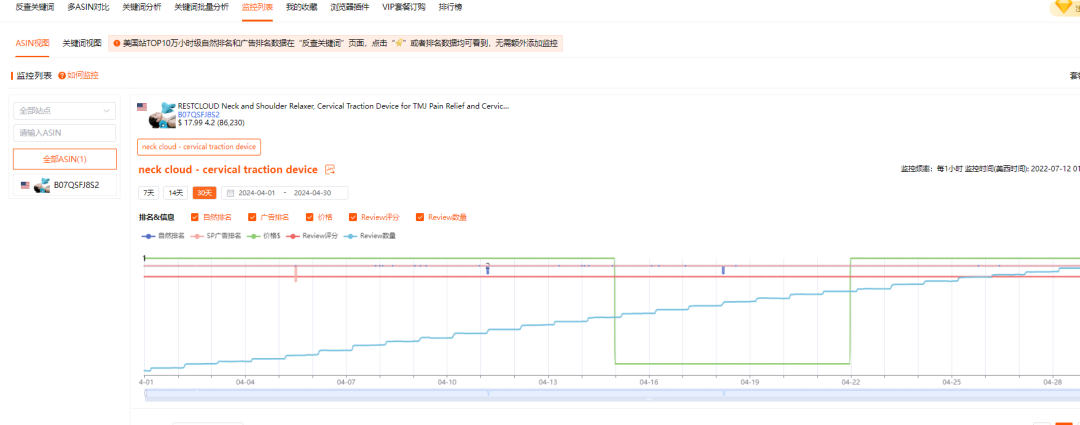1080x425 pixels.
Task: Toggle the Review数量 checkbox
Action: point(420,217)
